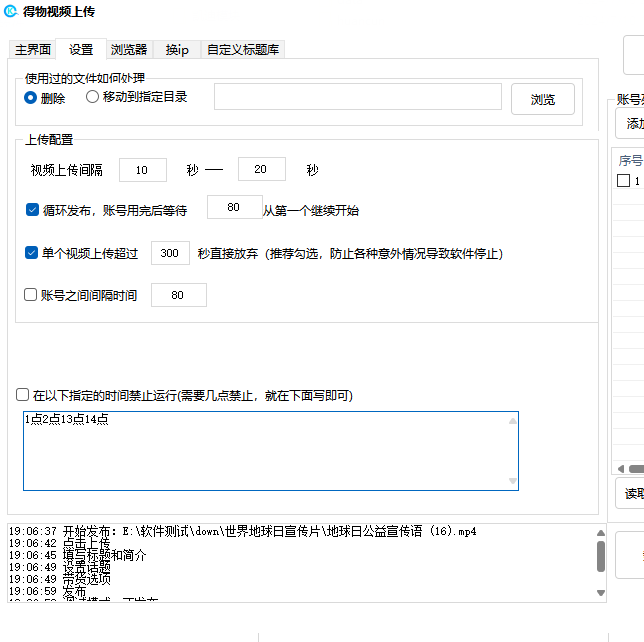Select the 删除 radio option
644x642 pixels.
[x=45, y=98]
